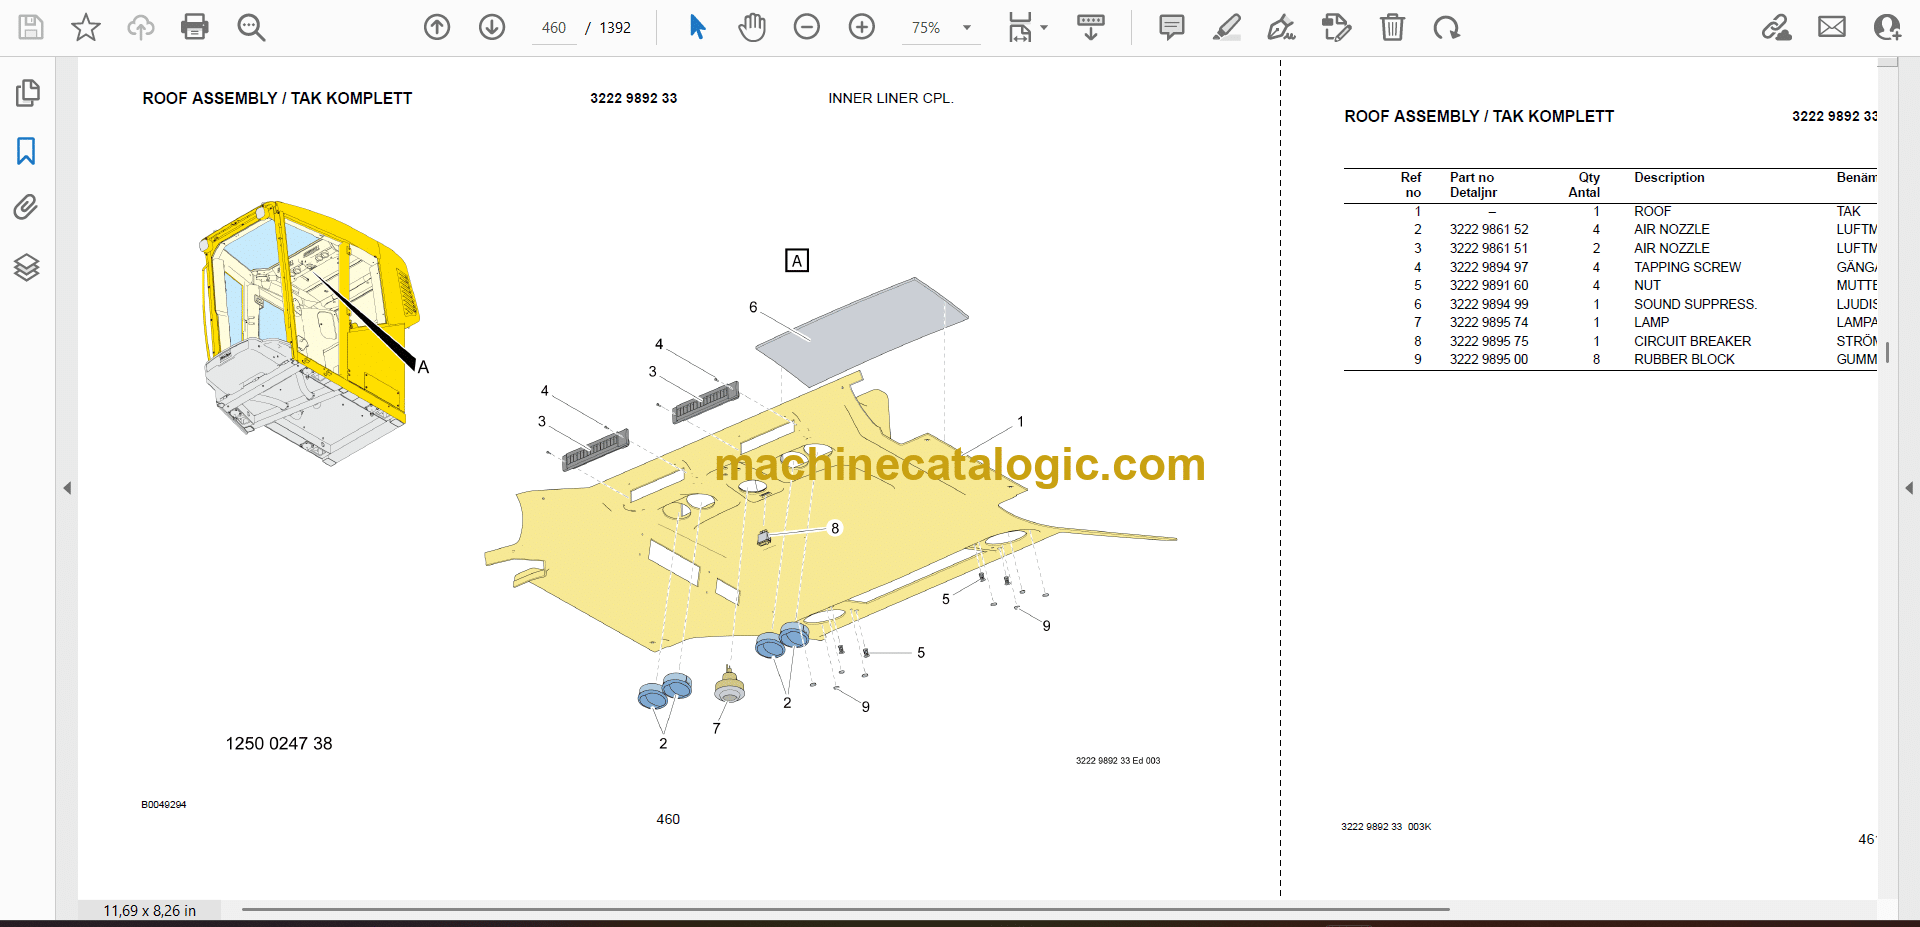Open the share with others icon
This screenshot has width=1920, height=927.
point(1887,27)
